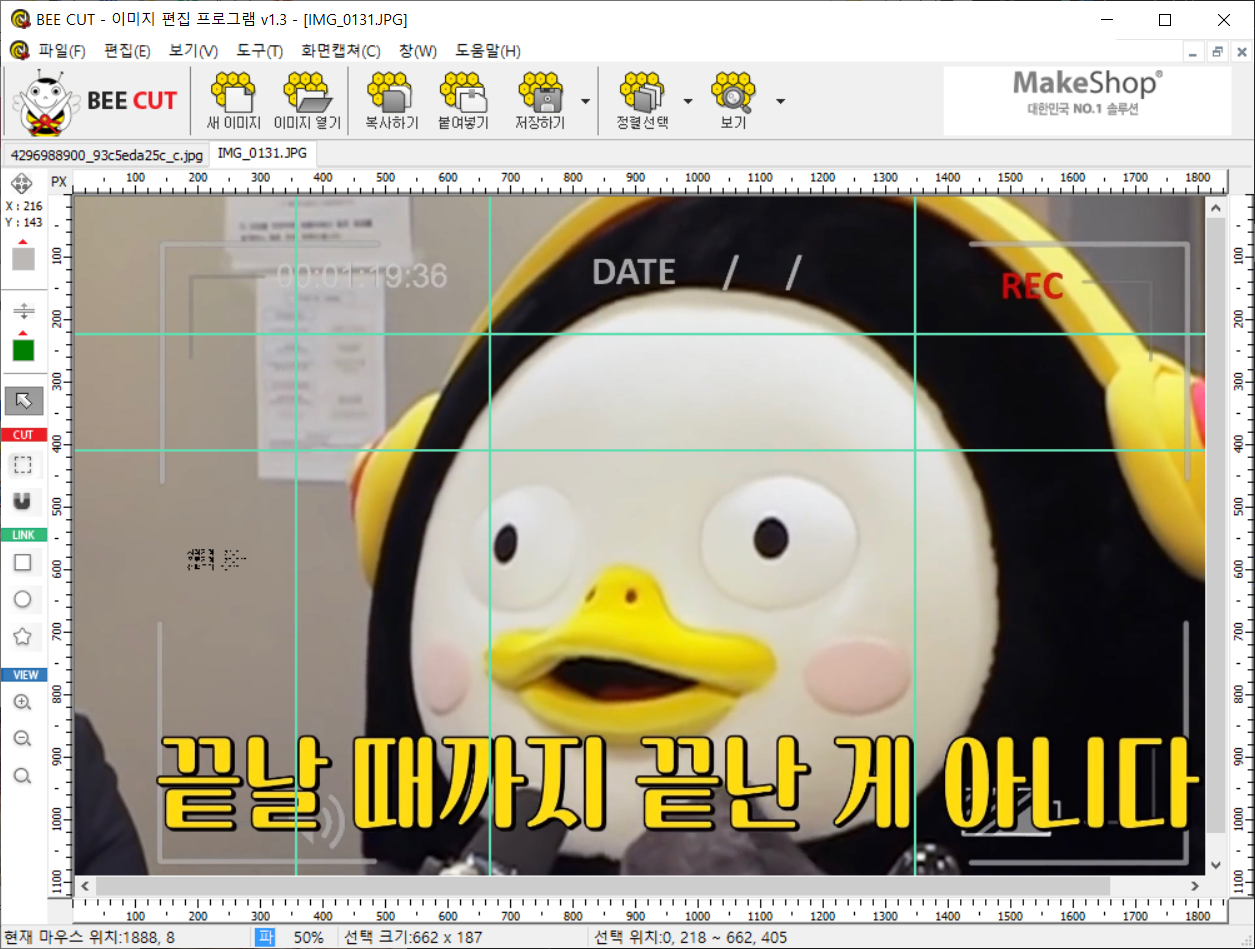The height and width of the screenshot is (949, 1255).
Task: Click the 붙여넣기 (paste) toolbar icon
Action: tap(462, 101)
